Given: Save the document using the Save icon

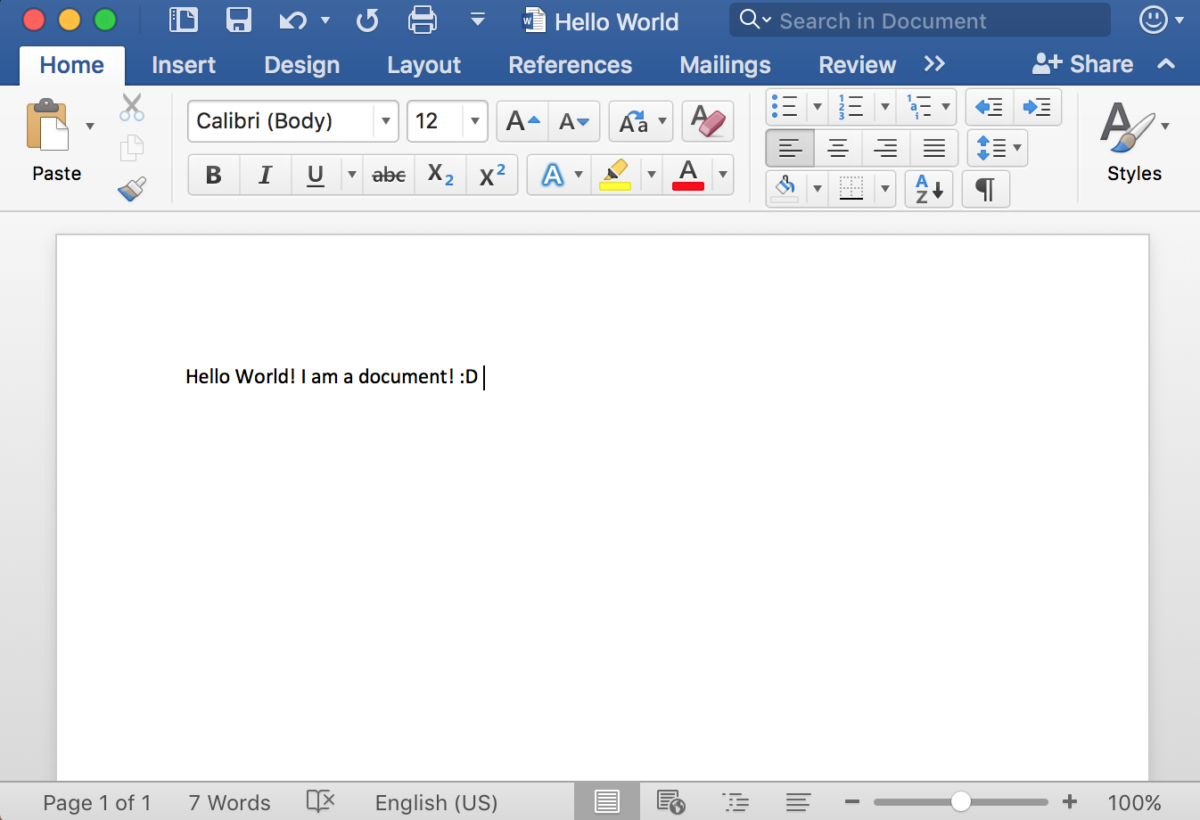Looking at the screenshot, I should pos(238,20).
